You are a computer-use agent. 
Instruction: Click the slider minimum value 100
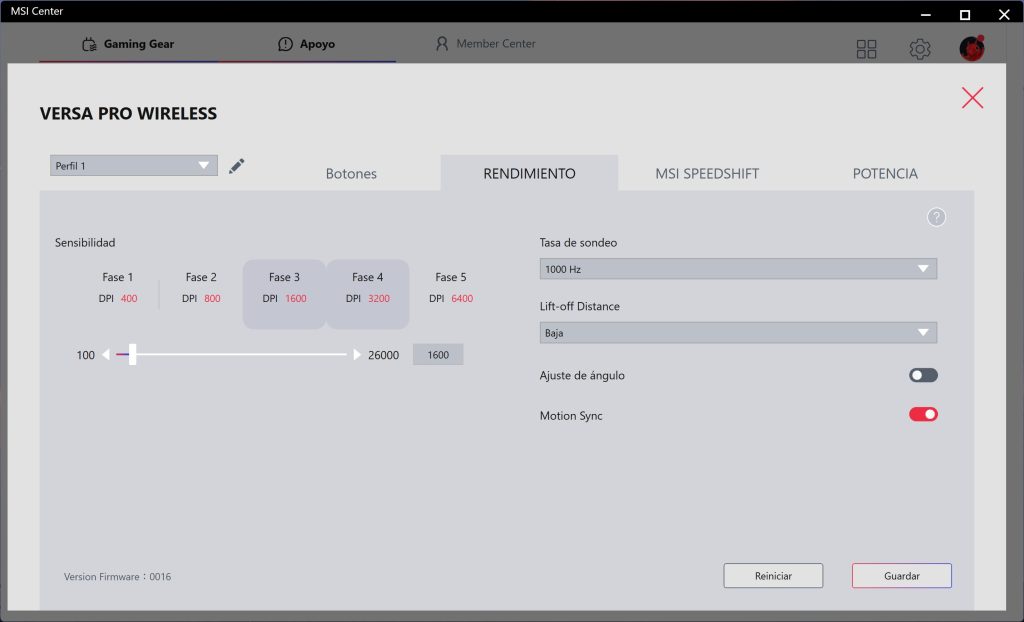[x=86, y=355]
